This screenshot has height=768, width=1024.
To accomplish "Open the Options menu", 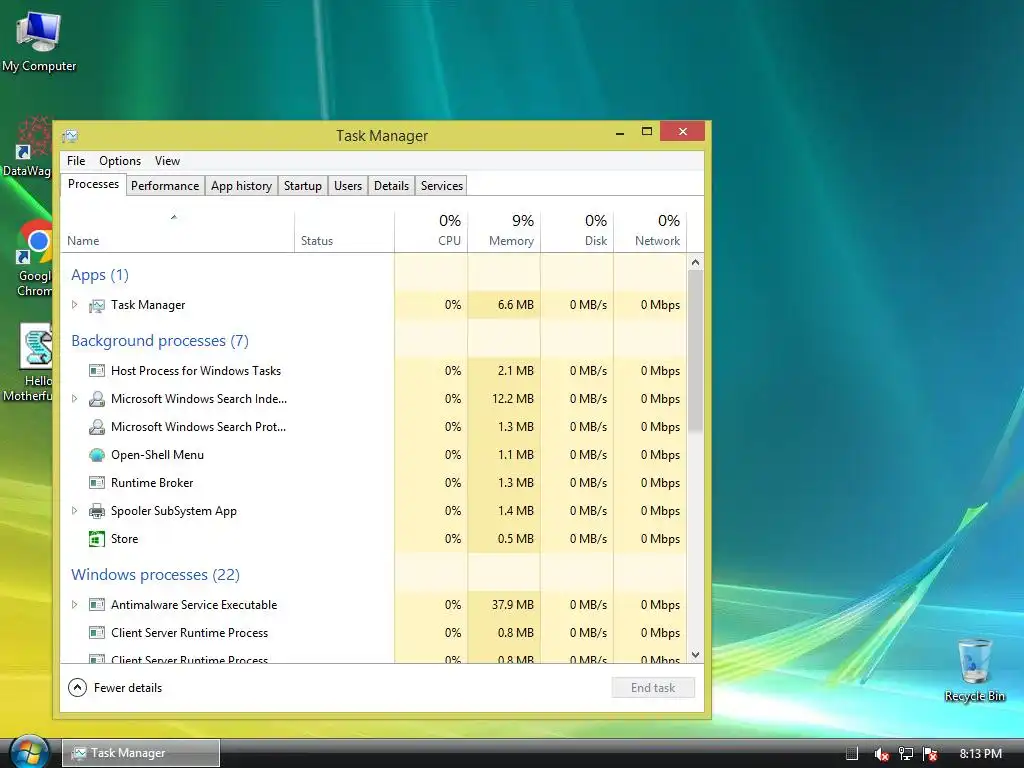I will 120,161.
